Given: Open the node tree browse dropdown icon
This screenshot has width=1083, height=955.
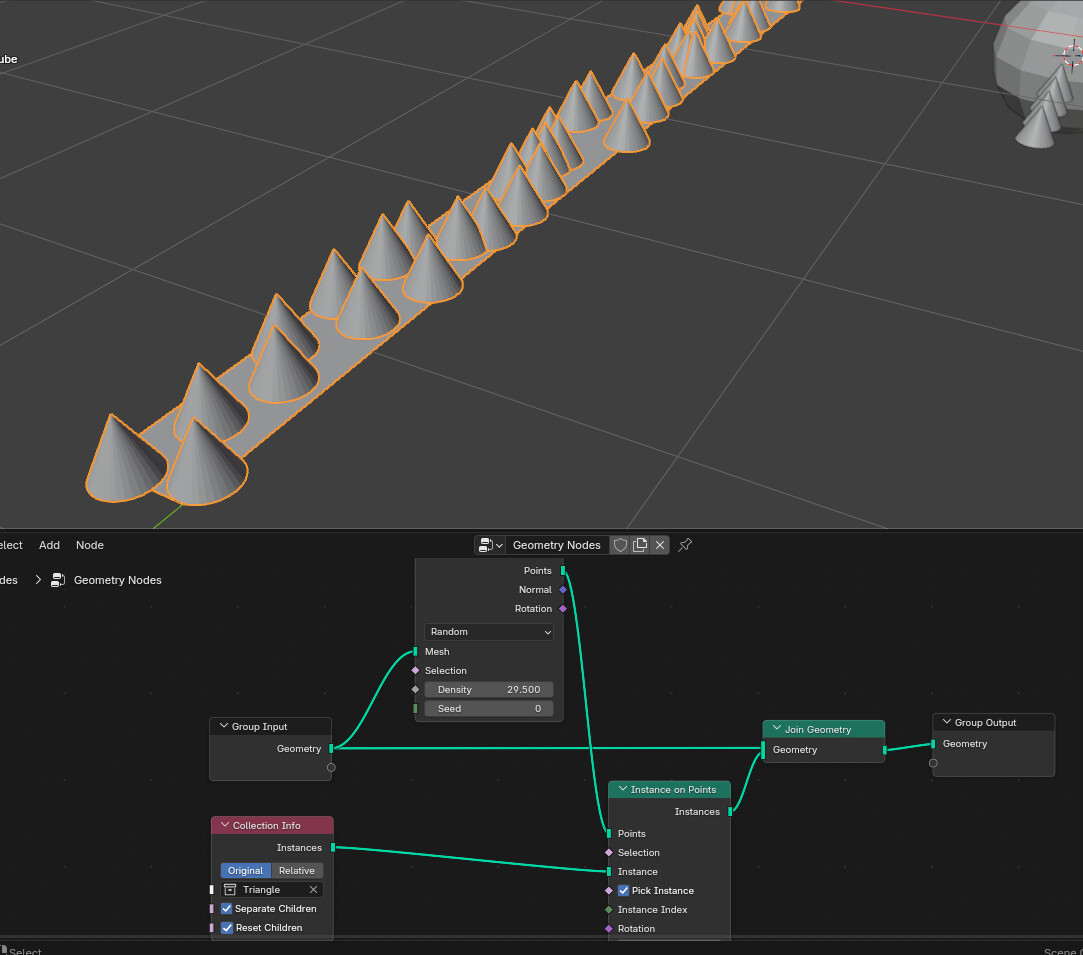Looking at the screenshot, I should coord(490,545).
